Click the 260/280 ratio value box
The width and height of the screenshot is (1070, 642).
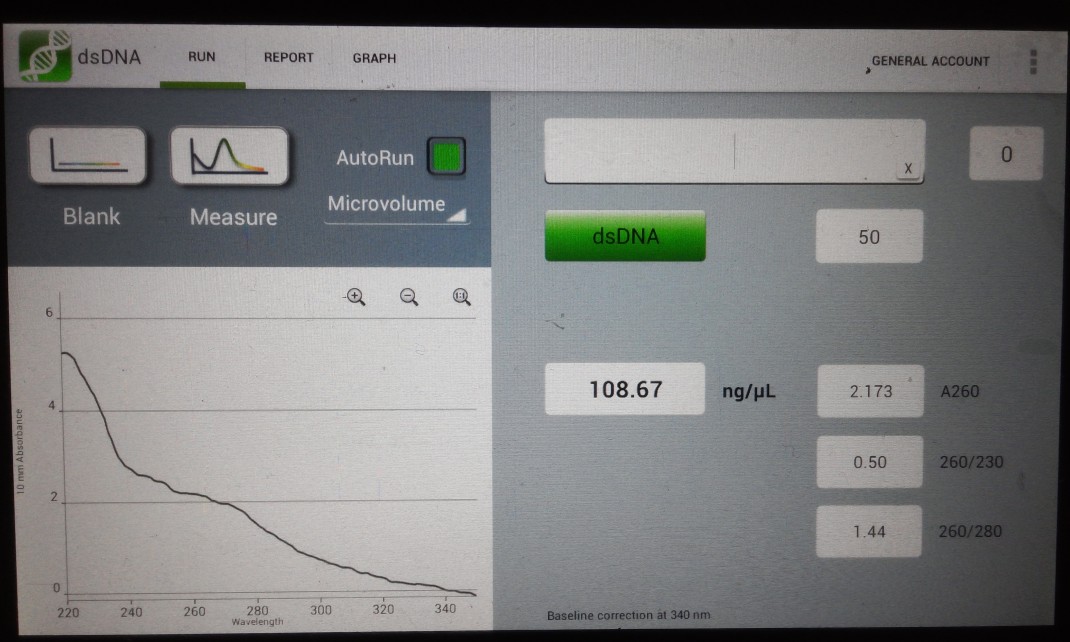(869, 531)
